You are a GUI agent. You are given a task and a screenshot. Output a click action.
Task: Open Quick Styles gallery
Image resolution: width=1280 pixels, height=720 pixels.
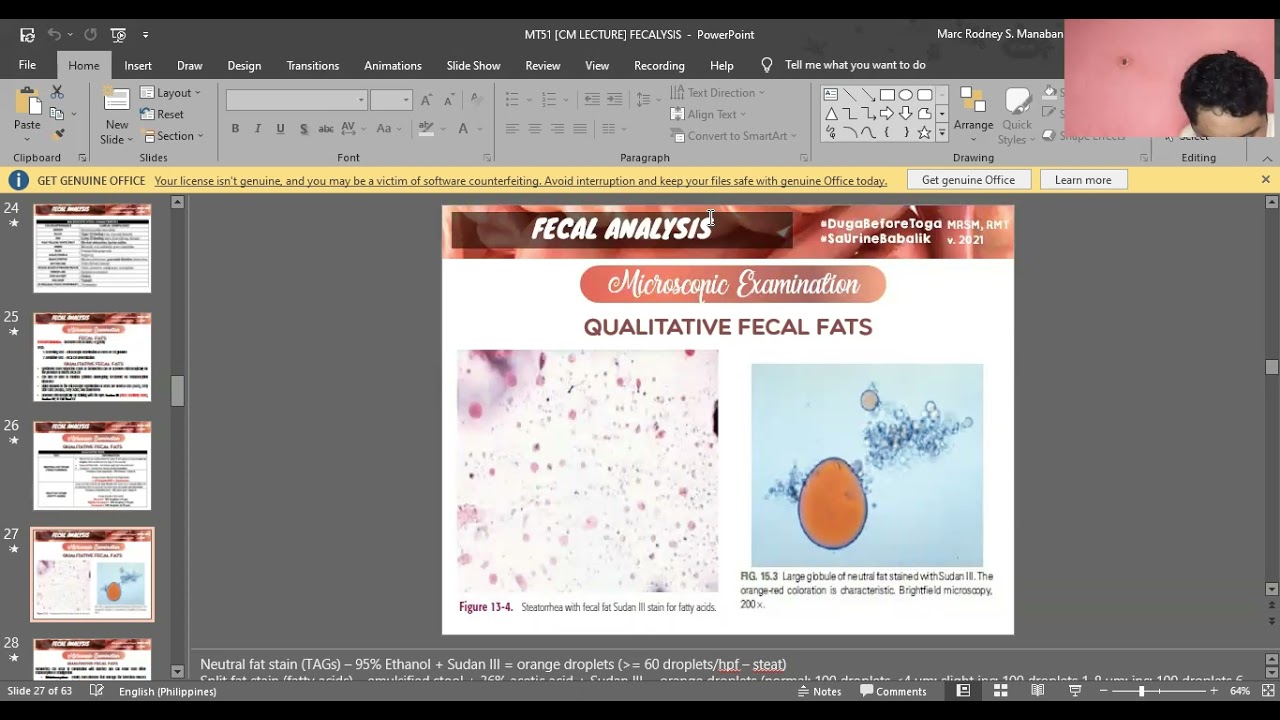(1017, 117)
